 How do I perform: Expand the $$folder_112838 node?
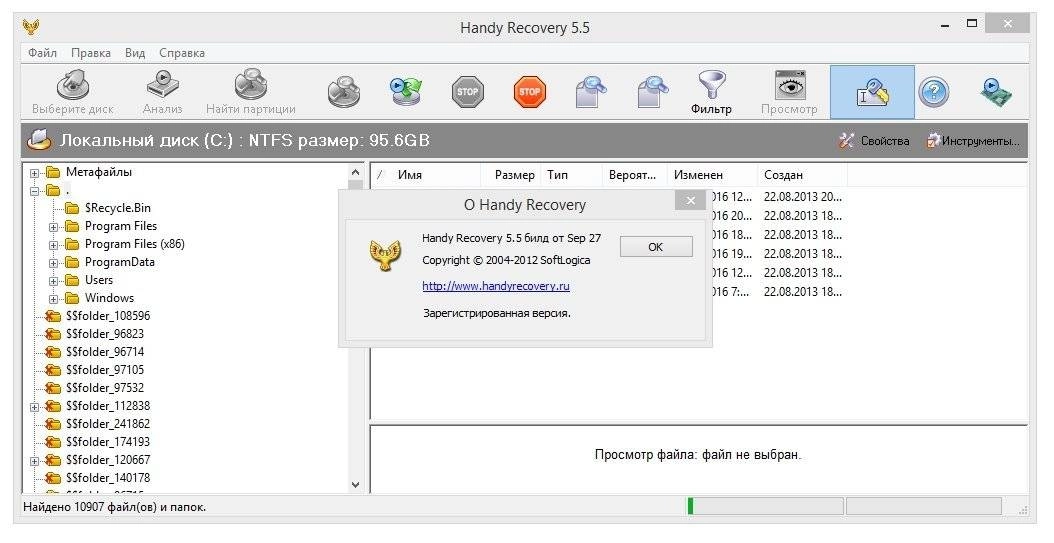(x=34, y=407)
